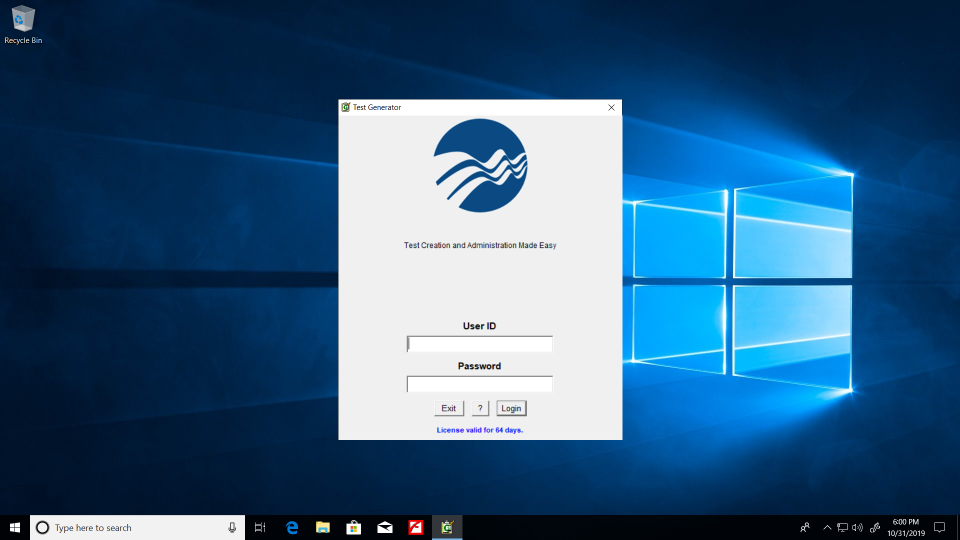This screenshot has width=960, height=540.
Task: Open the red Adobe Flash taskbar icon
Action: [415, 527]
